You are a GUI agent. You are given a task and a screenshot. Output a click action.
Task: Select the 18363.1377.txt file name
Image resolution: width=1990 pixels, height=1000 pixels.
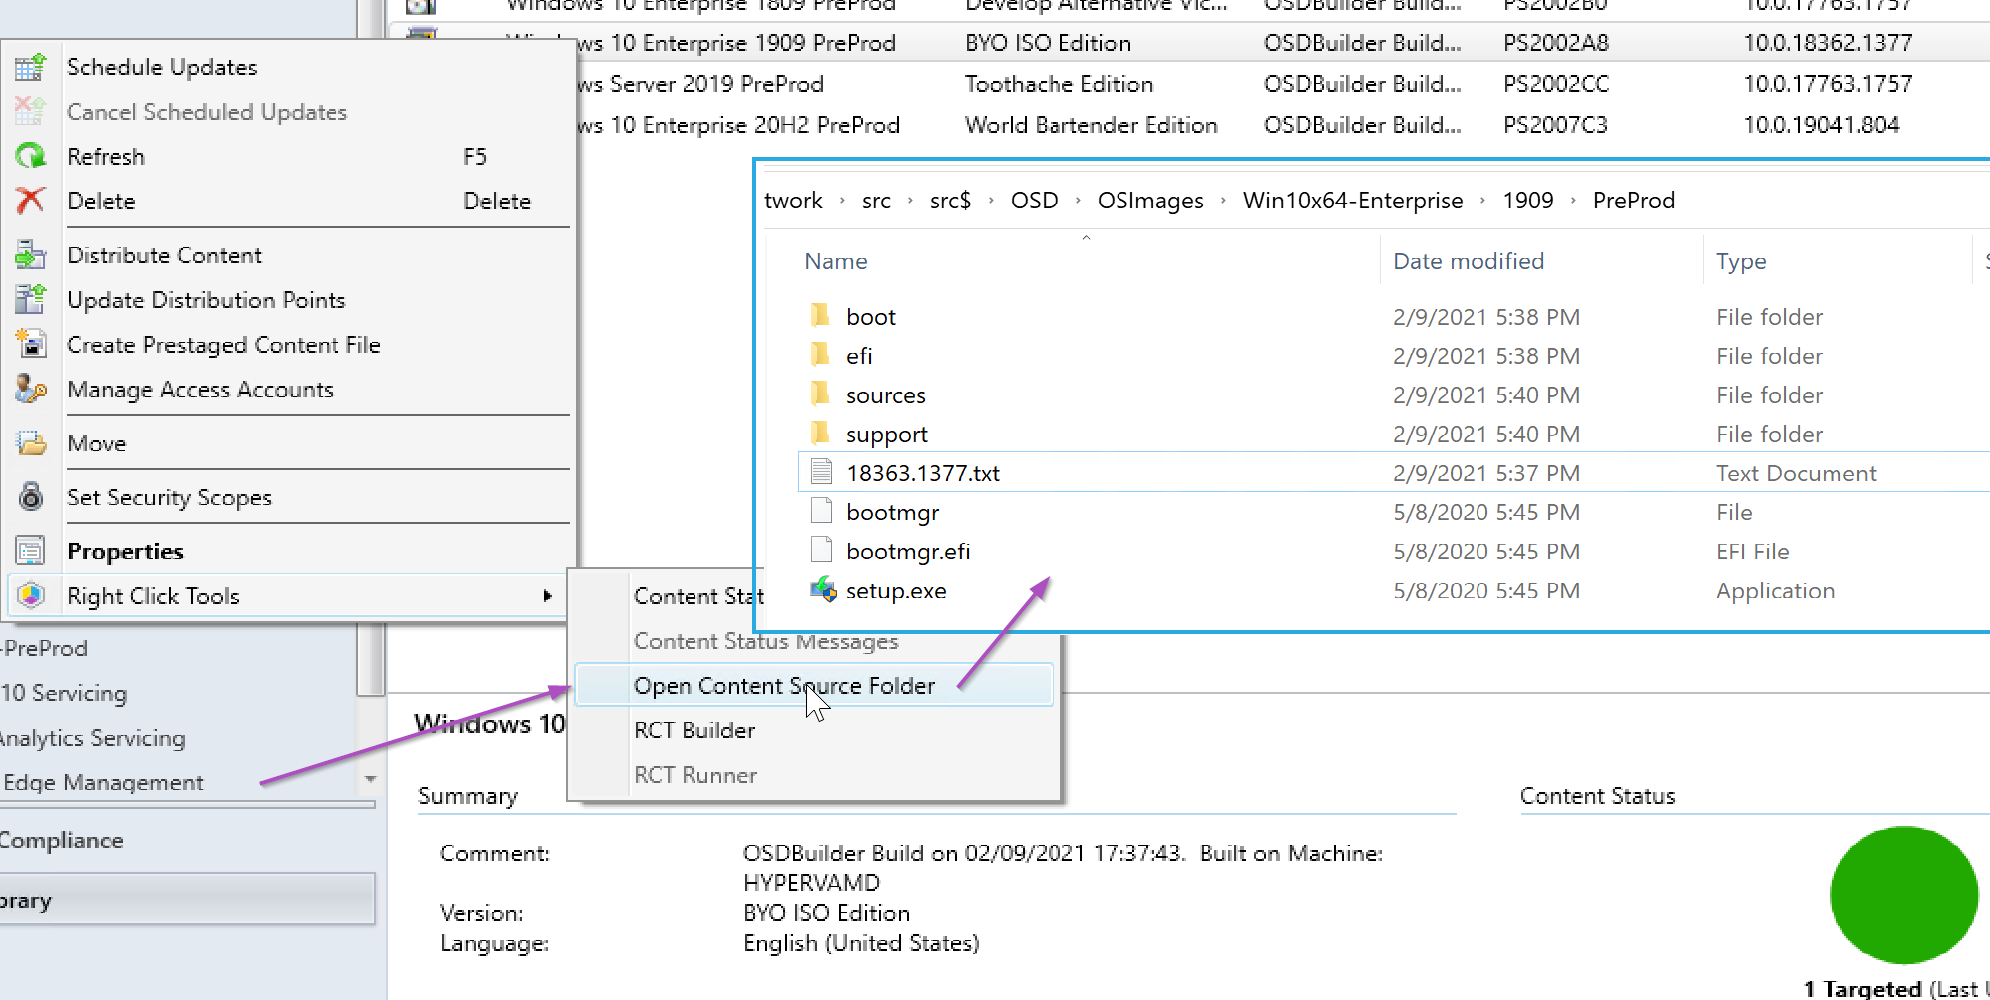pyautogui.click(x=923, y=473)
